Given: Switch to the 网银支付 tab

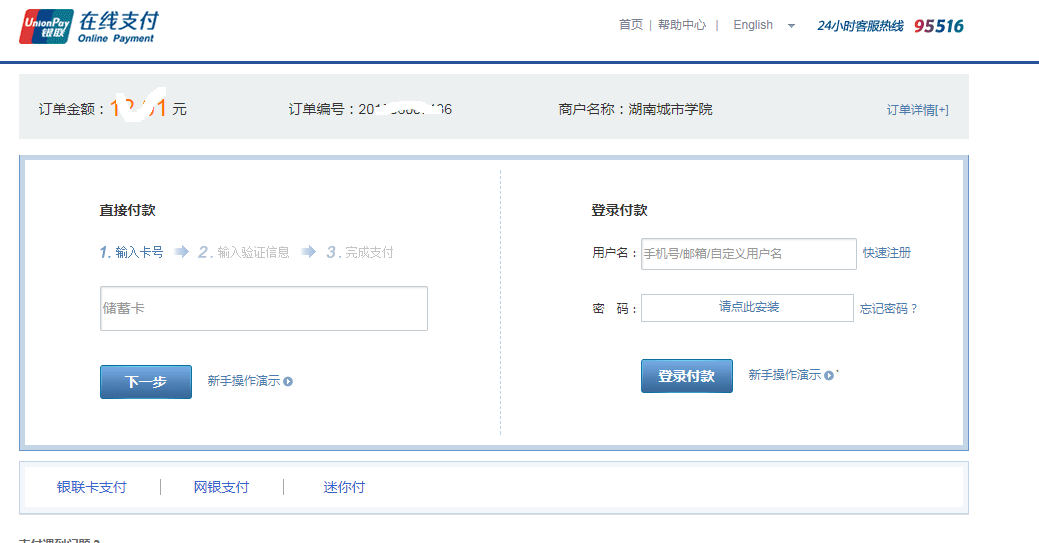Looking at the screenshot, I should [x=221, y=487].
